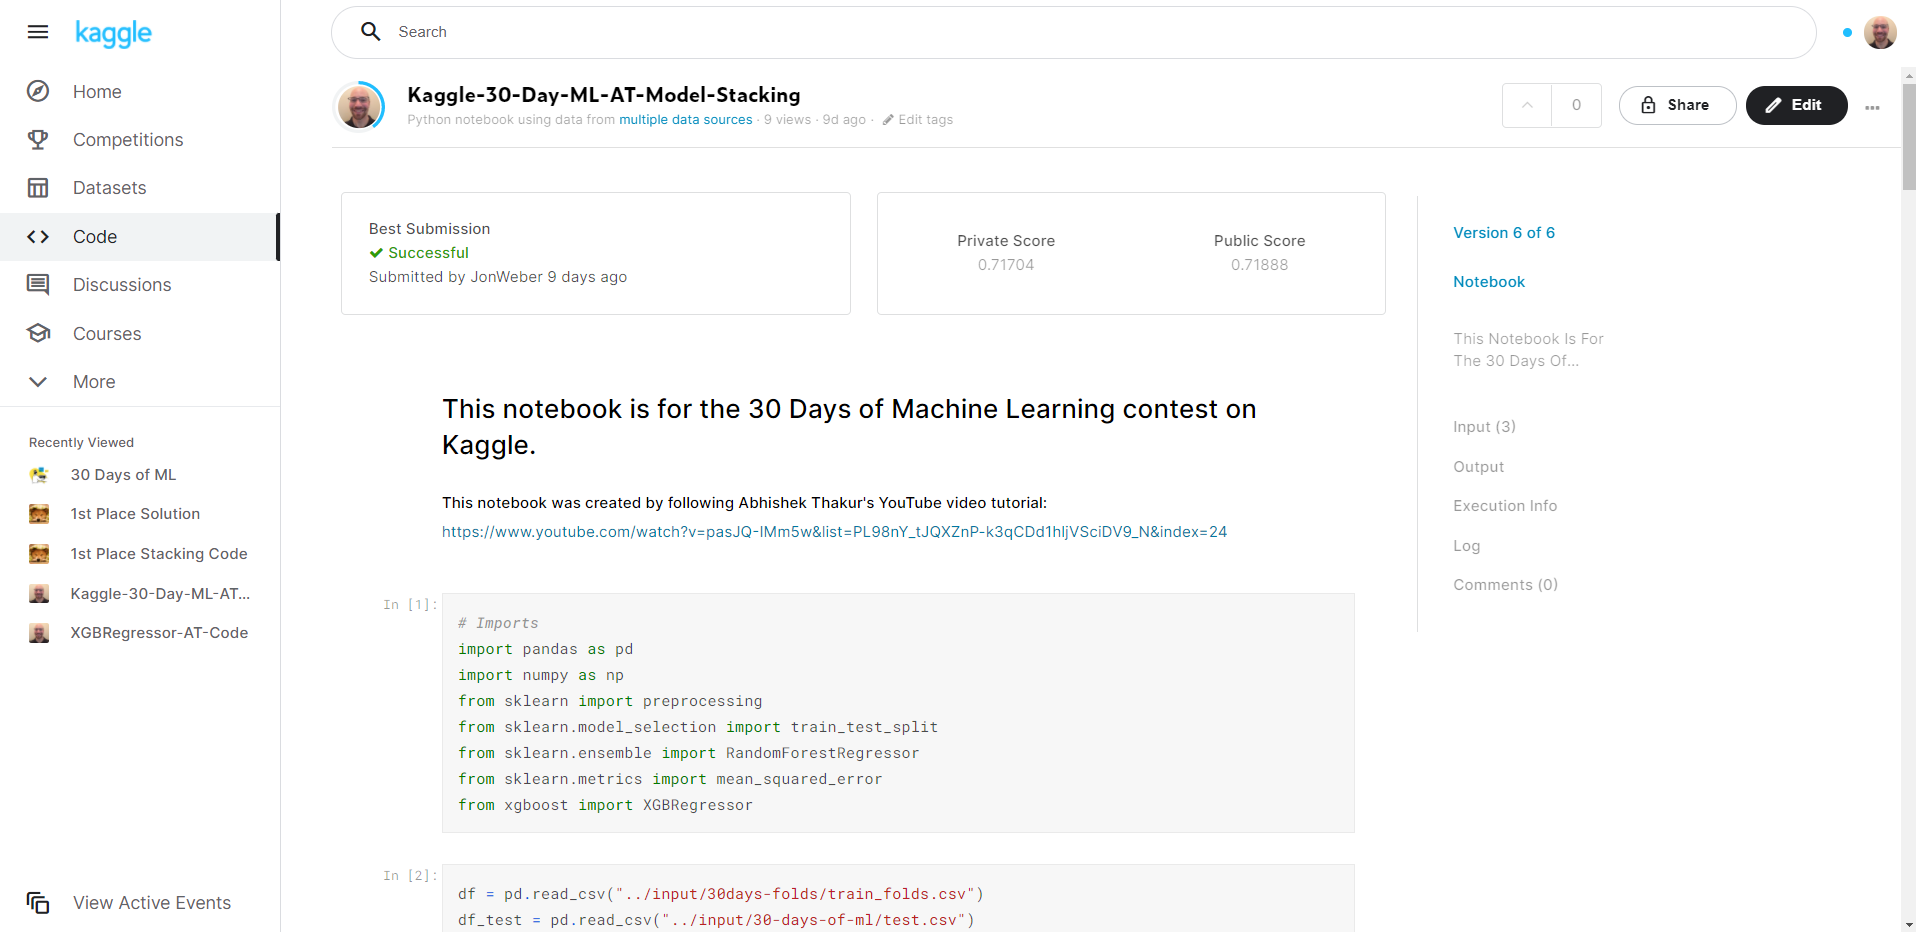The height and width of the screenshot is (932, 1916).
Task: Click 30 Days of ML thumbnail icon
Action: point(39,475)
